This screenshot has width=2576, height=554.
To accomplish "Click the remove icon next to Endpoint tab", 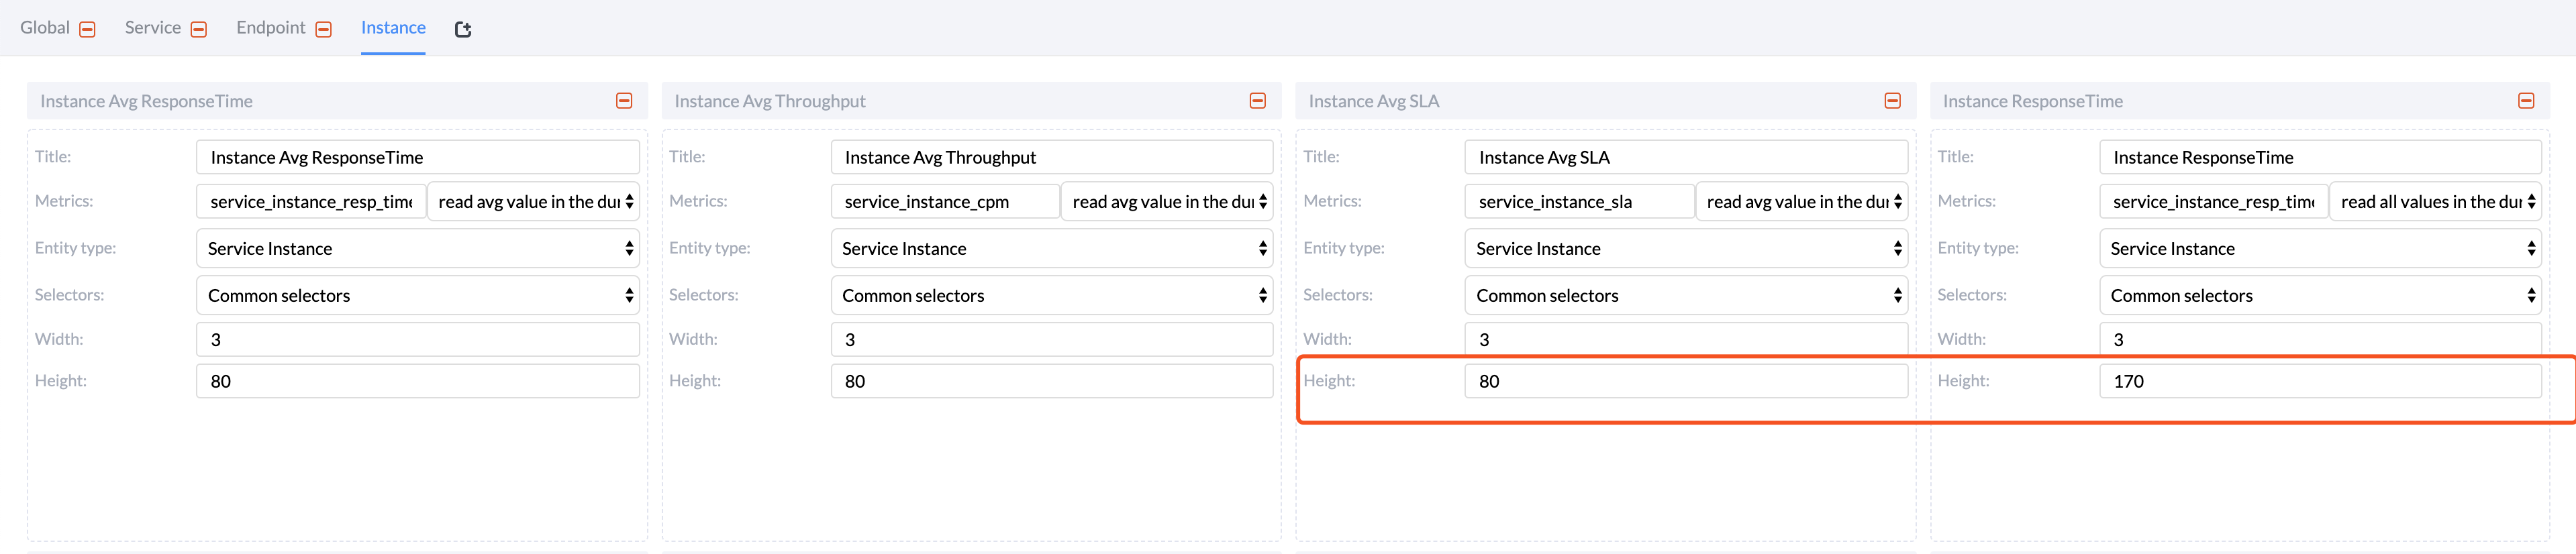I will click(x=323, y=30).
